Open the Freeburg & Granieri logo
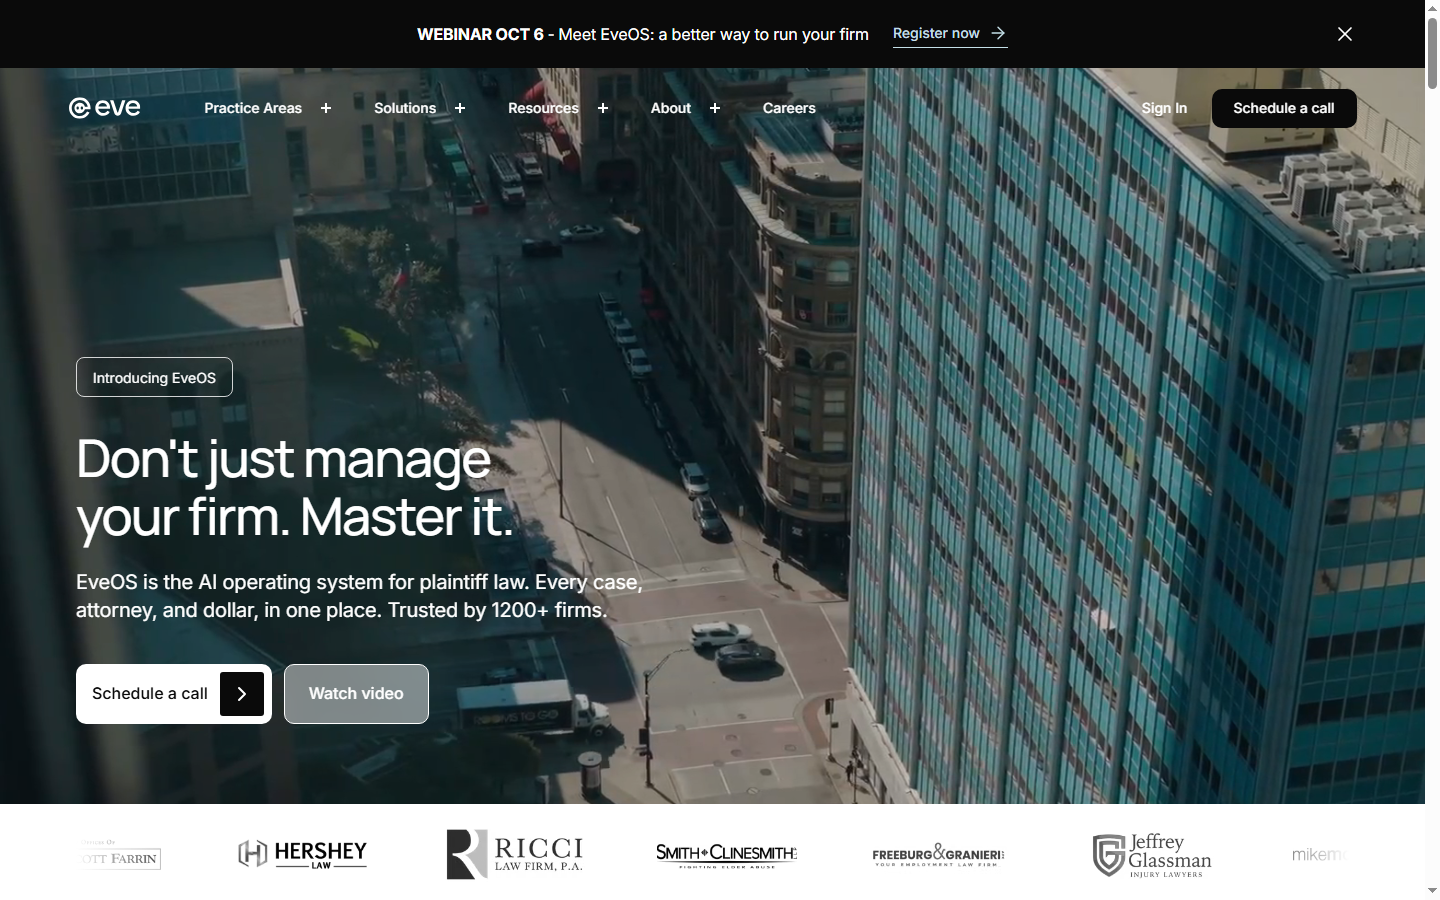1440x900 pixels. coord(938,855)
